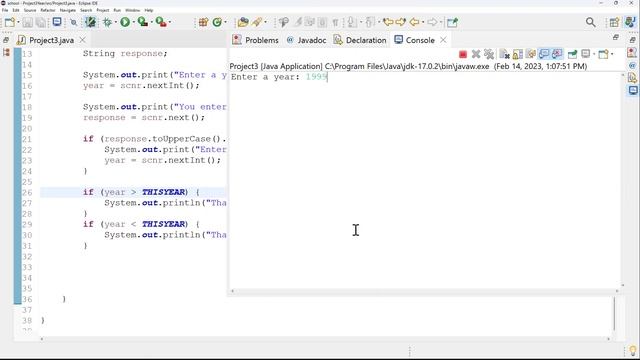Click the Open Type icon
The width and height of the screenshot is (640, 360).
point(243,22)
